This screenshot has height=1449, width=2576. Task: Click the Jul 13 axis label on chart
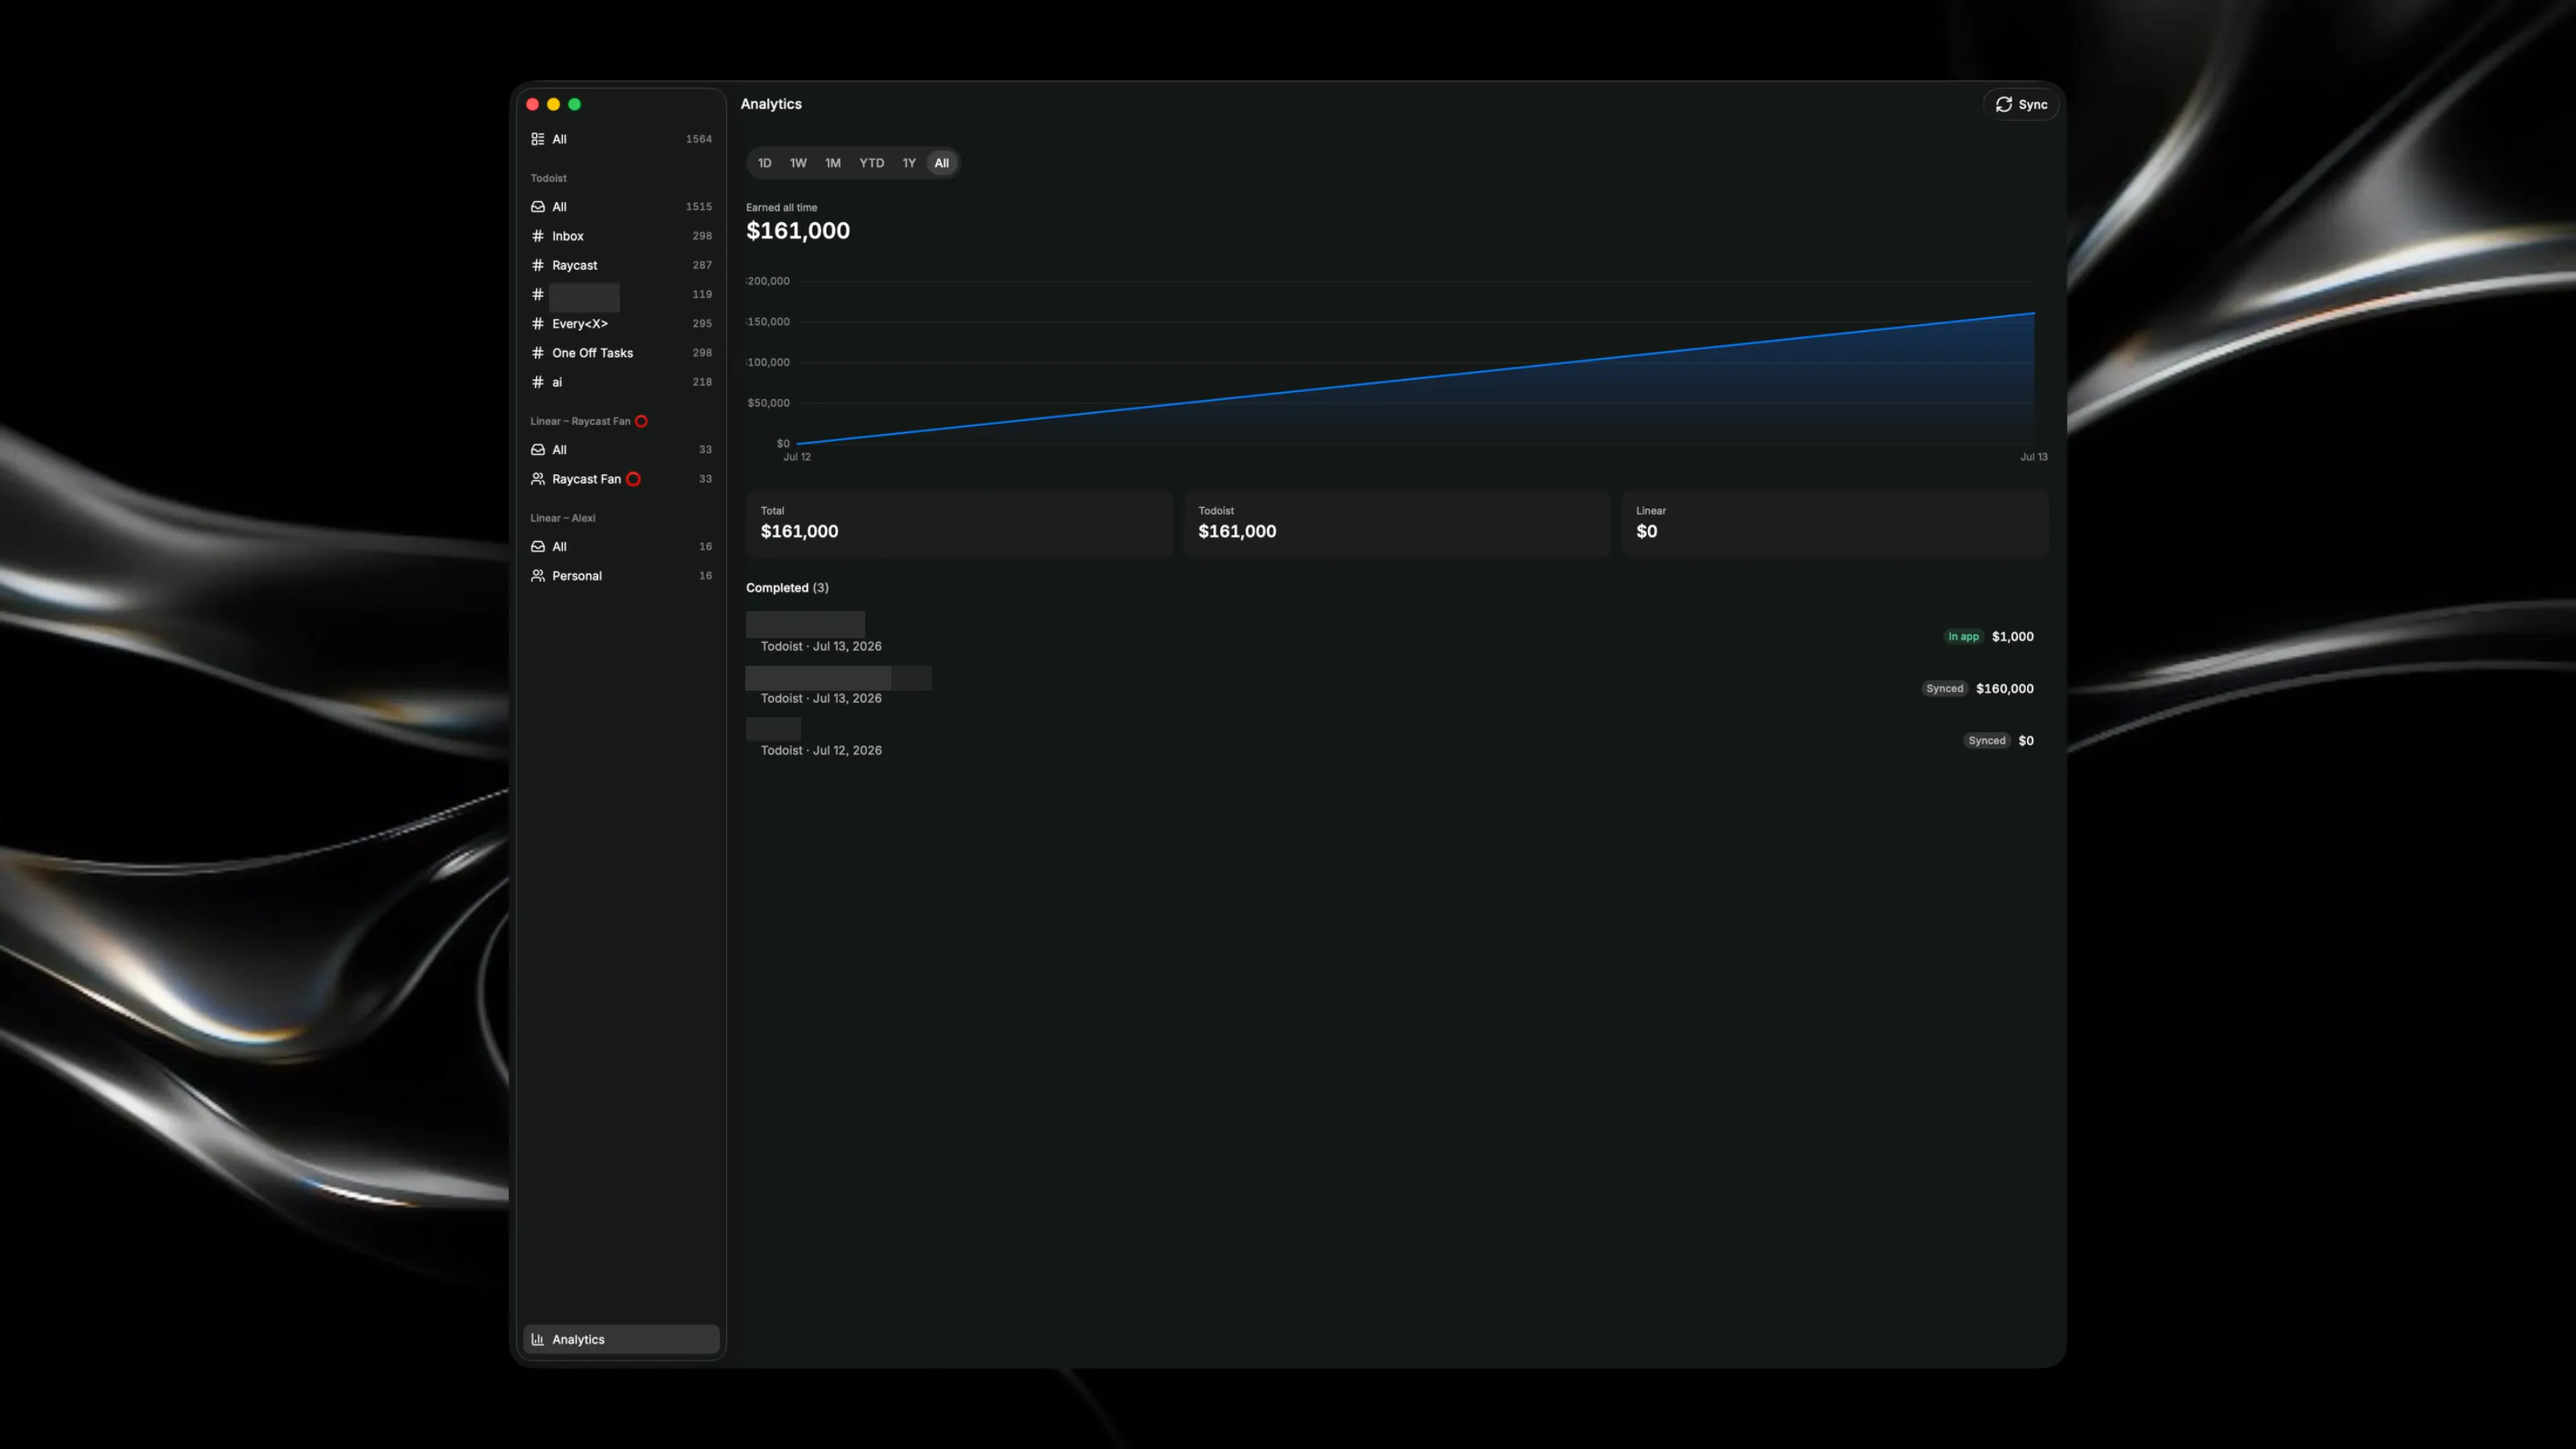pyautogui.click(x=2033, y=457)
